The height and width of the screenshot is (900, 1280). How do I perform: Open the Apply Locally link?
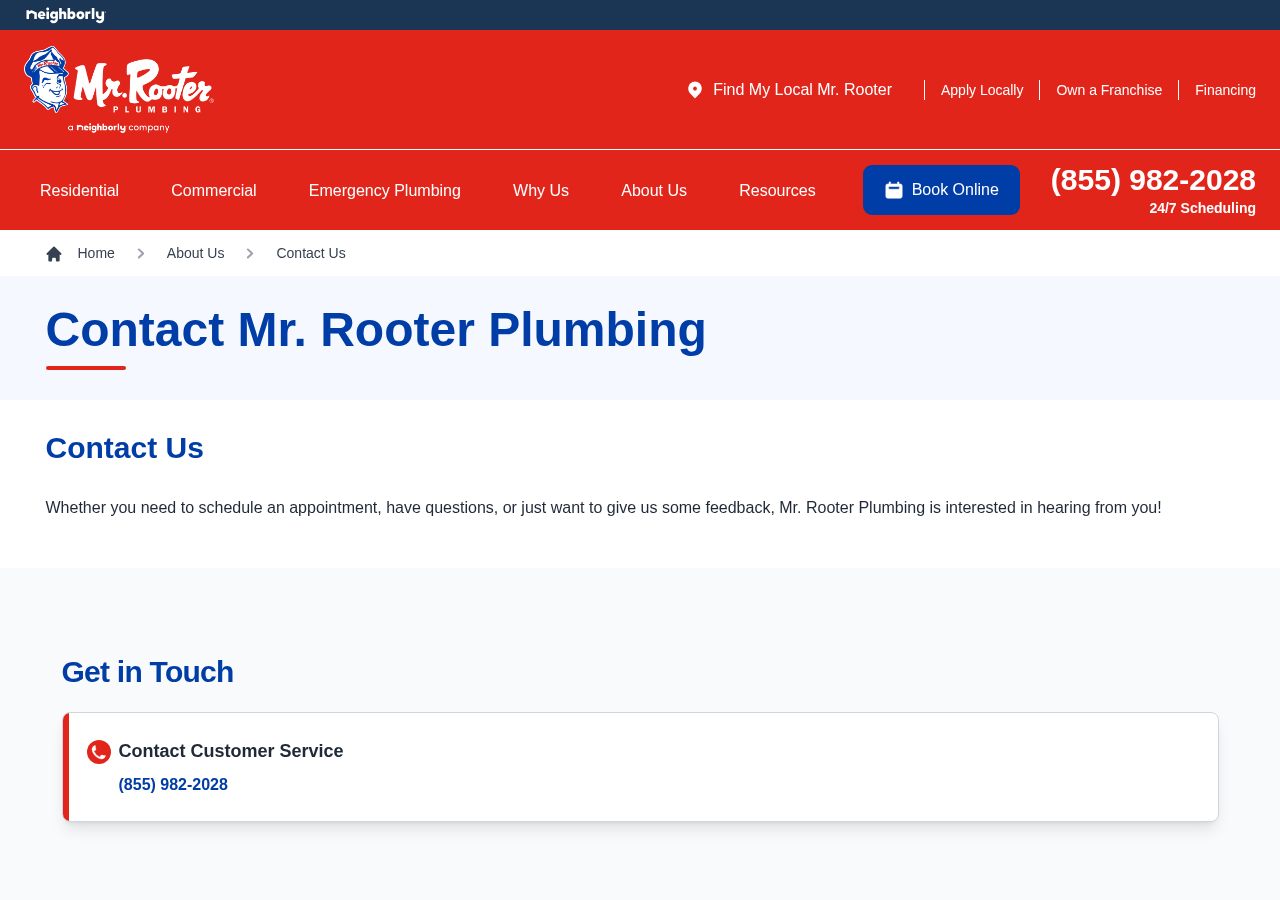pos(982,90)
